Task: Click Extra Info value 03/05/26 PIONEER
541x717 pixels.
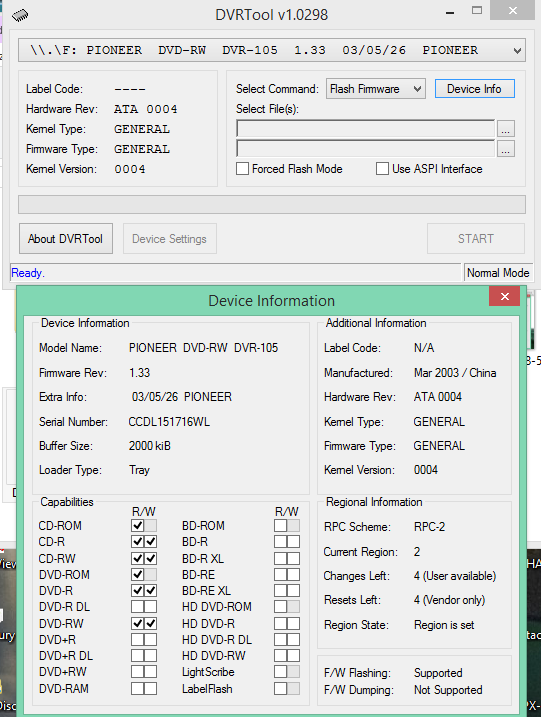Action: [x=182, y=396]
